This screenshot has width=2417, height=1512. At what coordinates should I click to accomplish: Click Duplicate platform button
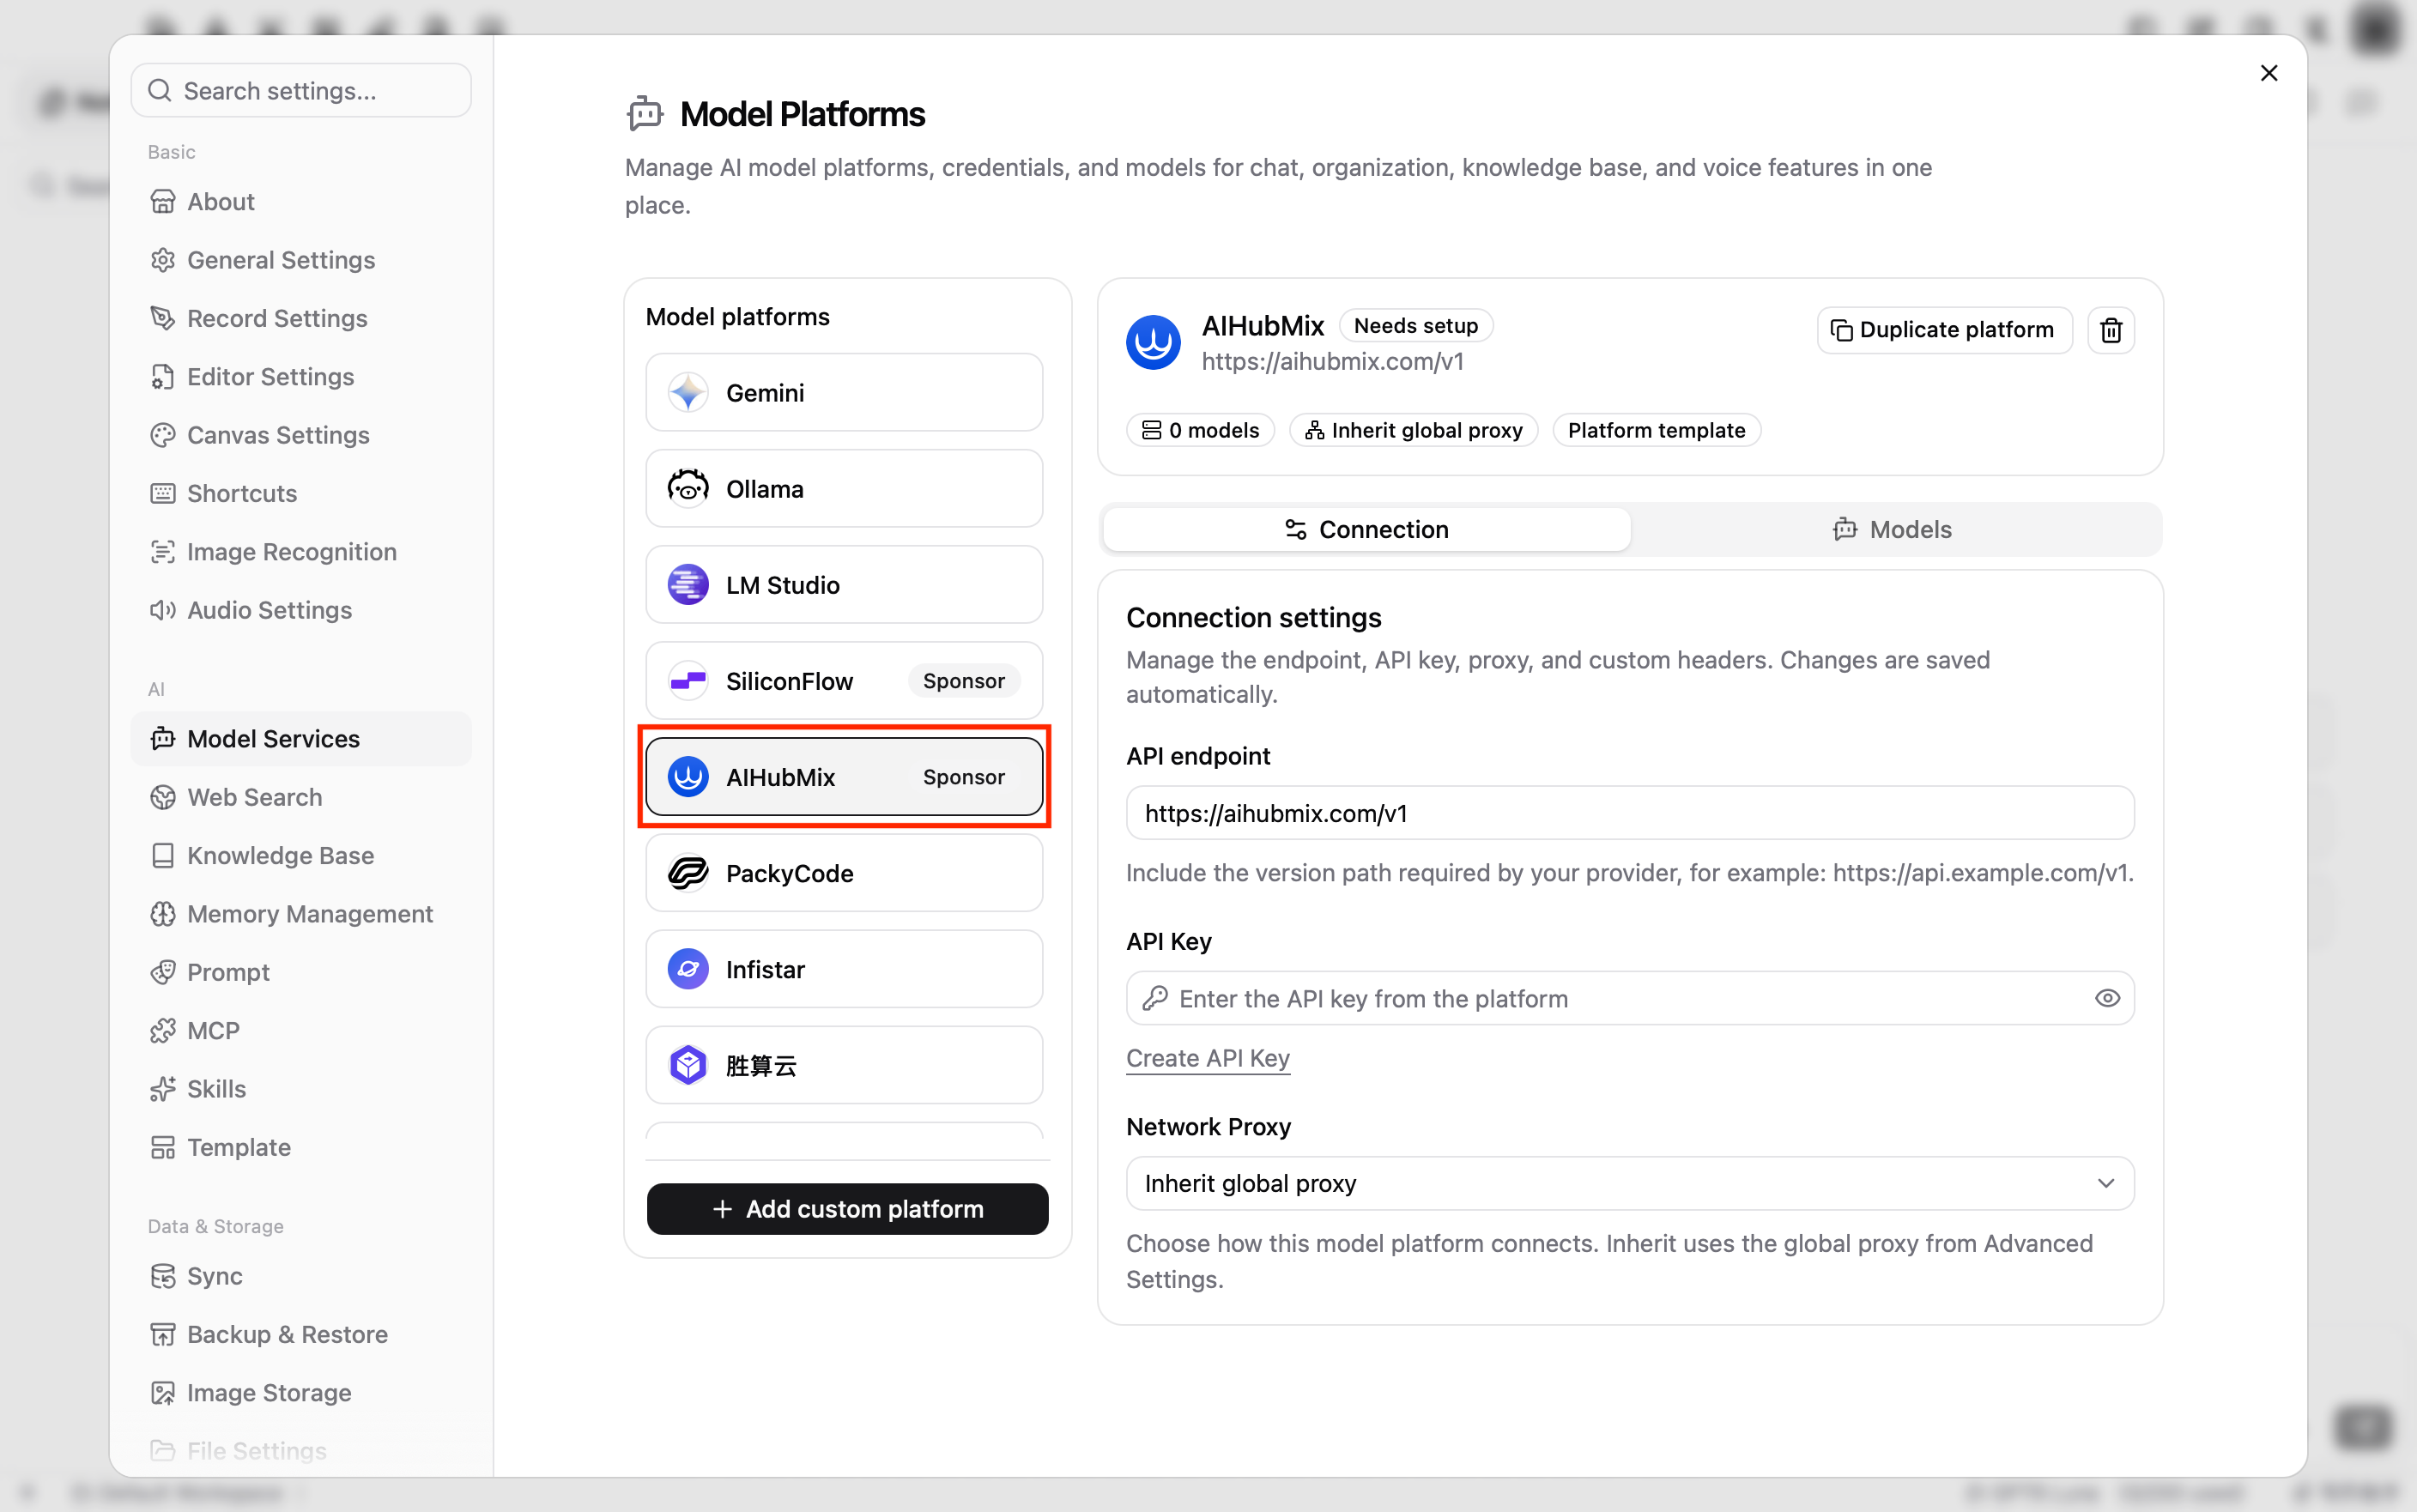point(1943,330)
